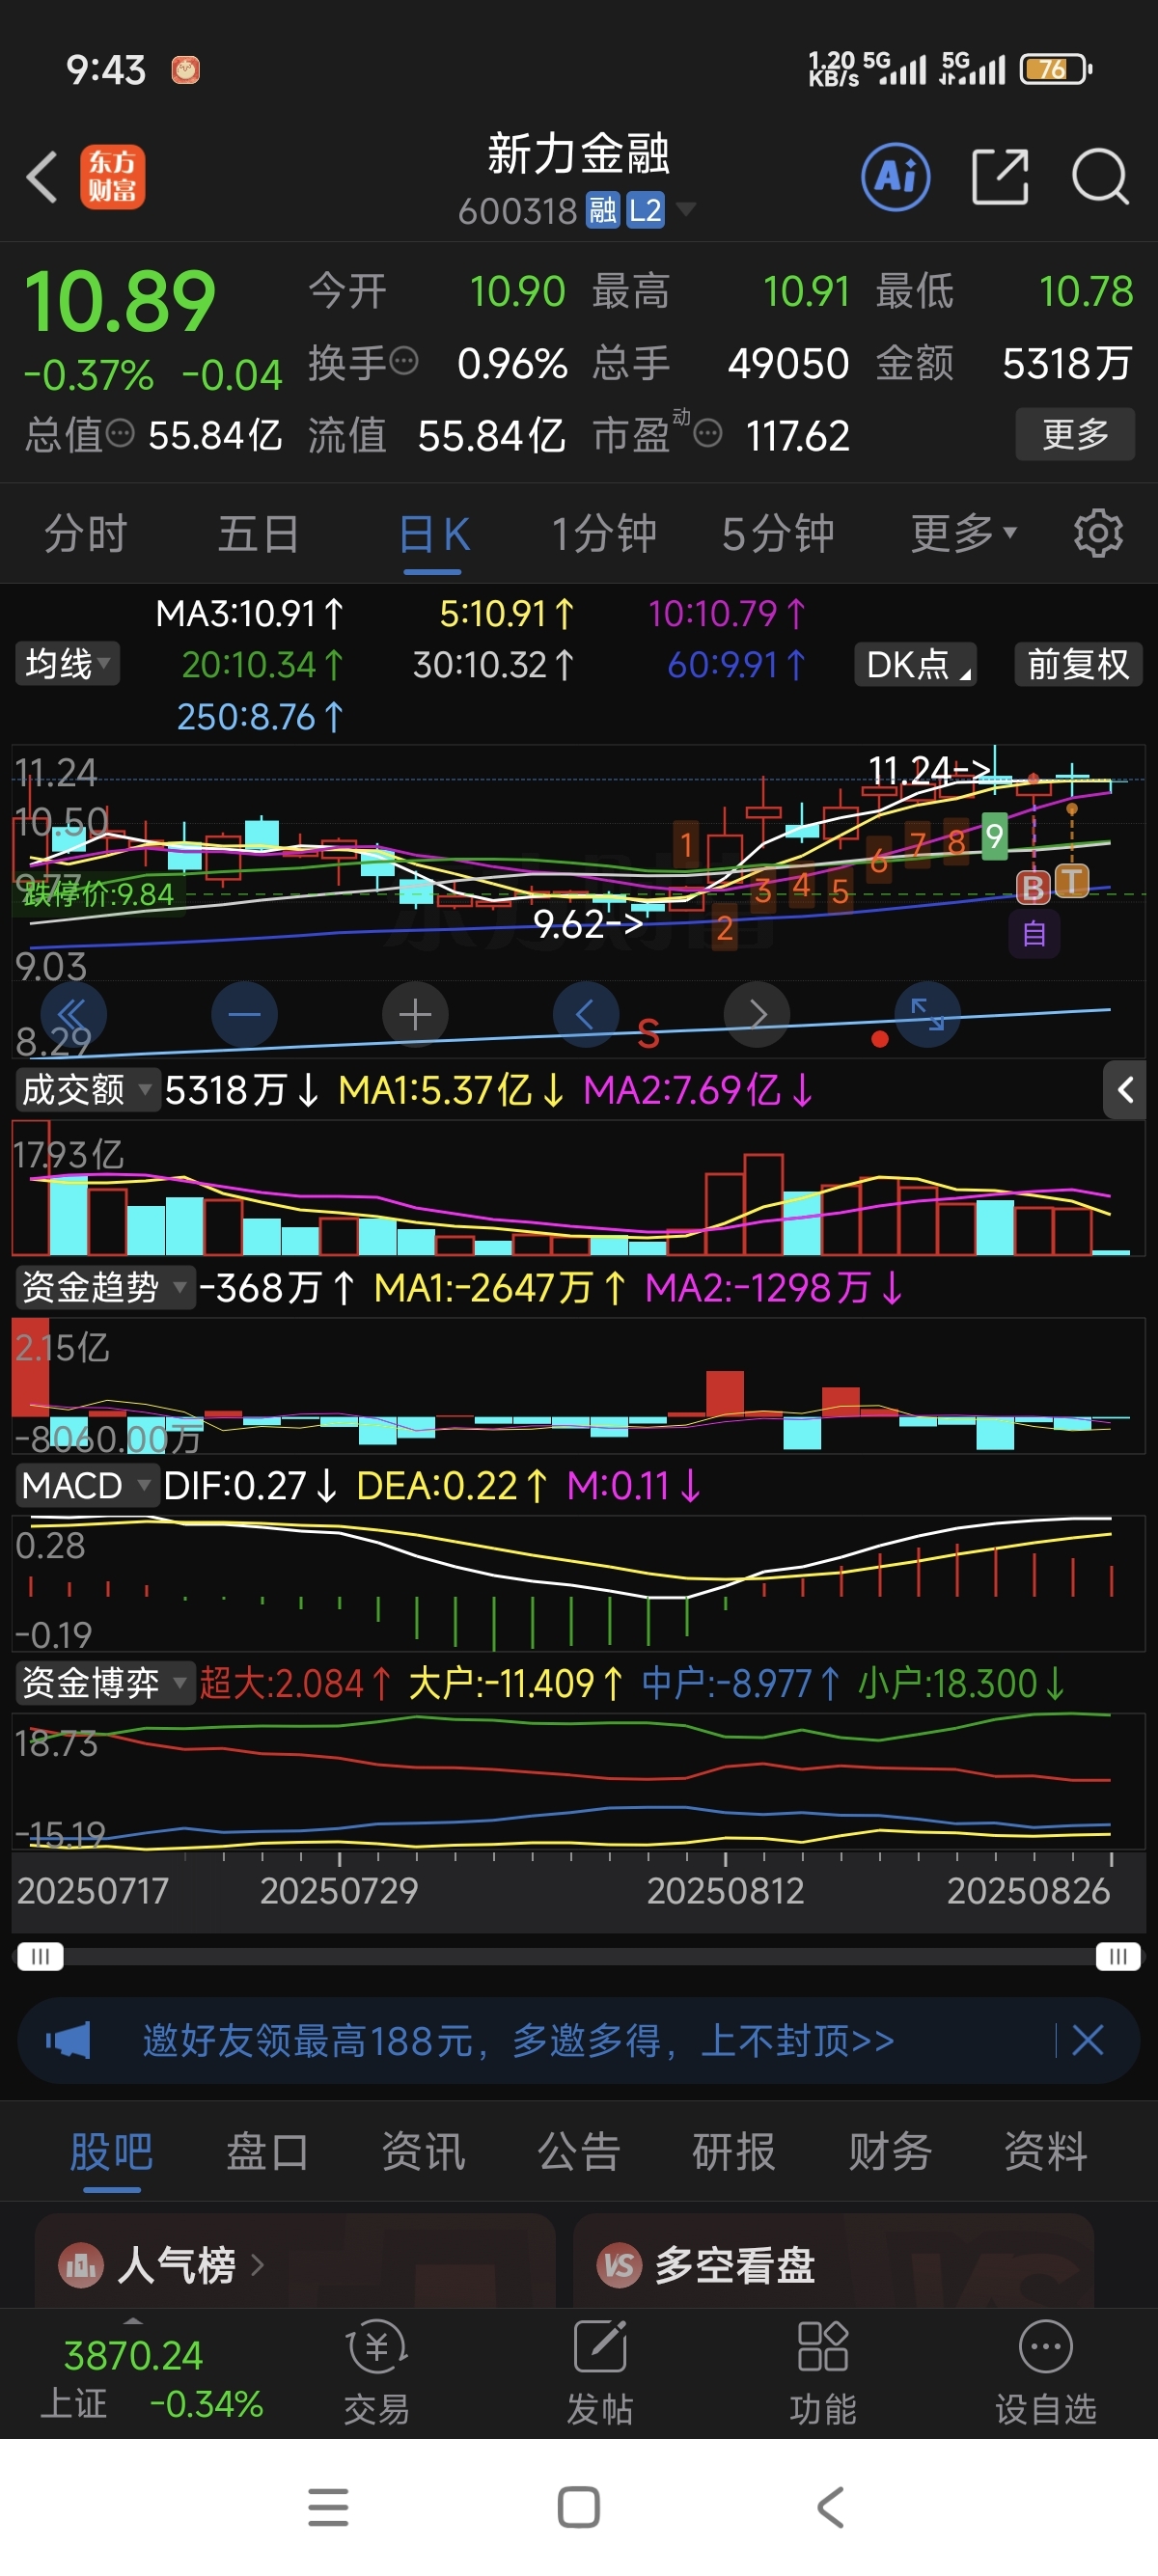Screen dimensions: 1158x2576
Task: Open DK点 selector
Action: tap(915, 664)
